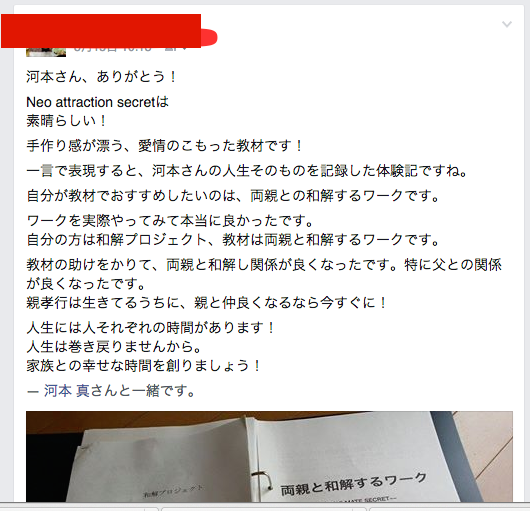Click the line starting 手作り感が漂う
The image size is (530, 511).
(x=165, y=146)
